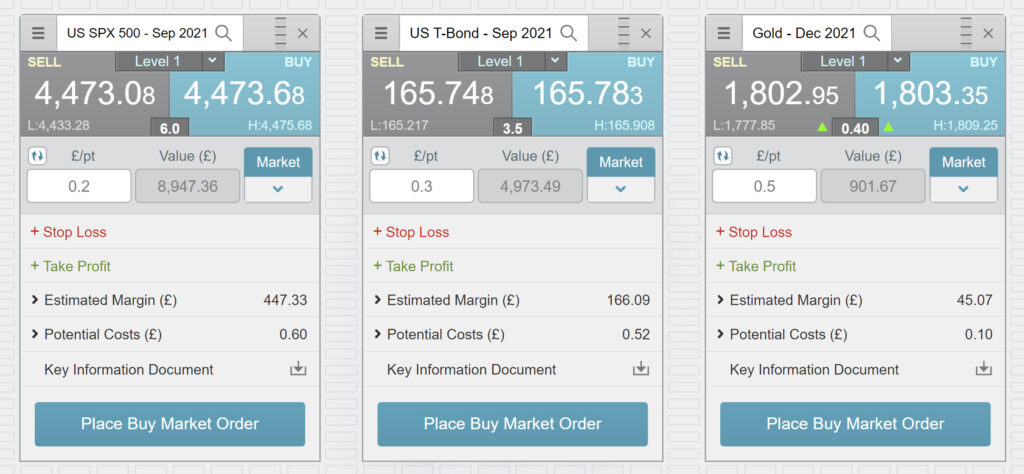Image resolution: width=1024 pixels, height=474 pixels.
Task: Download Key Information Document for US SPX 500
Action: tap(298, 369)
